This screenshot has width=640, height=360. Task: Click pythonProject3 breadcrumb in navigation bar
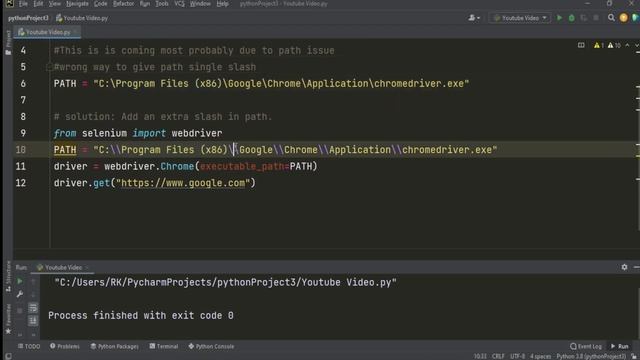[x=28, y=18]
